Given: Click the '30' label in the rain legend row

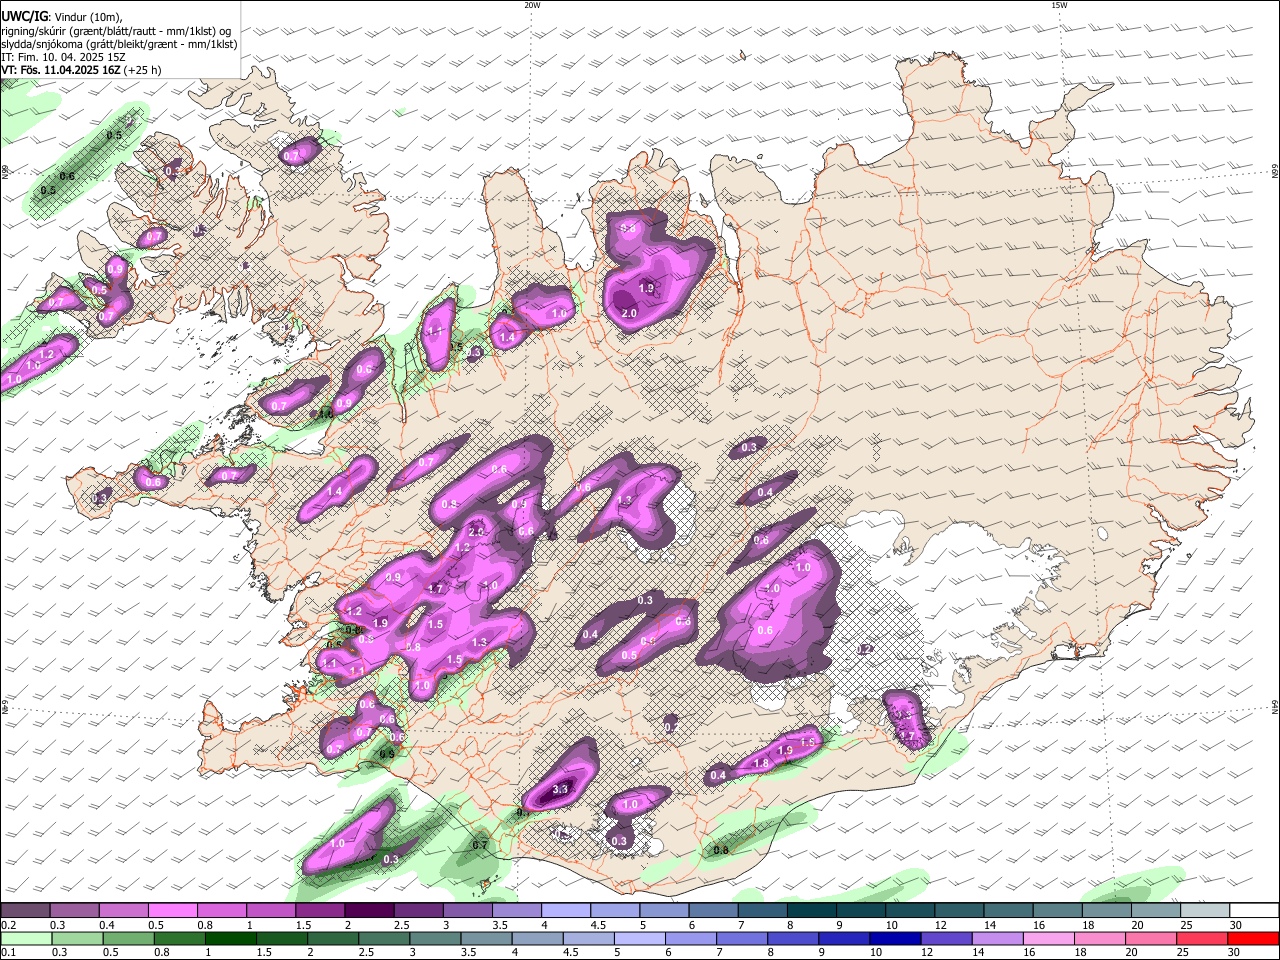Looking at the screenshot, I should click(x=1233, y=953).
